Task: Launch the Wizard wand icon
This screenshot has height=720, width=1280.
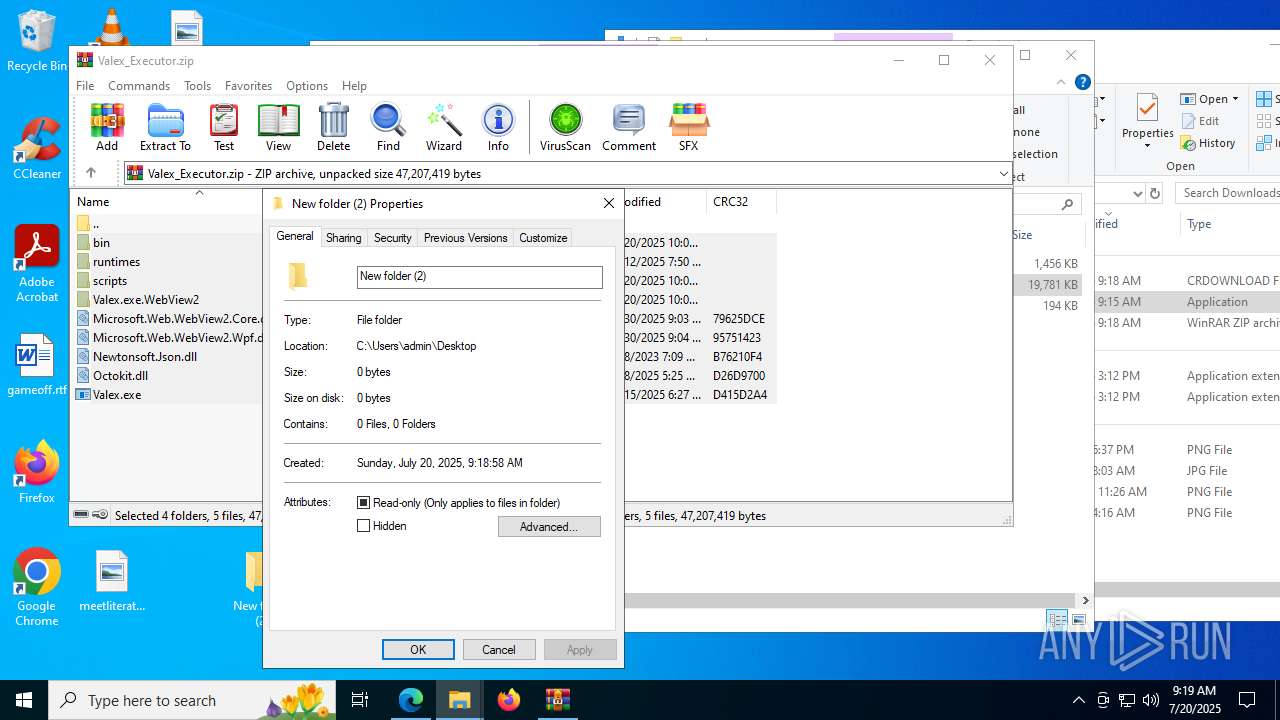Action: 444,127
